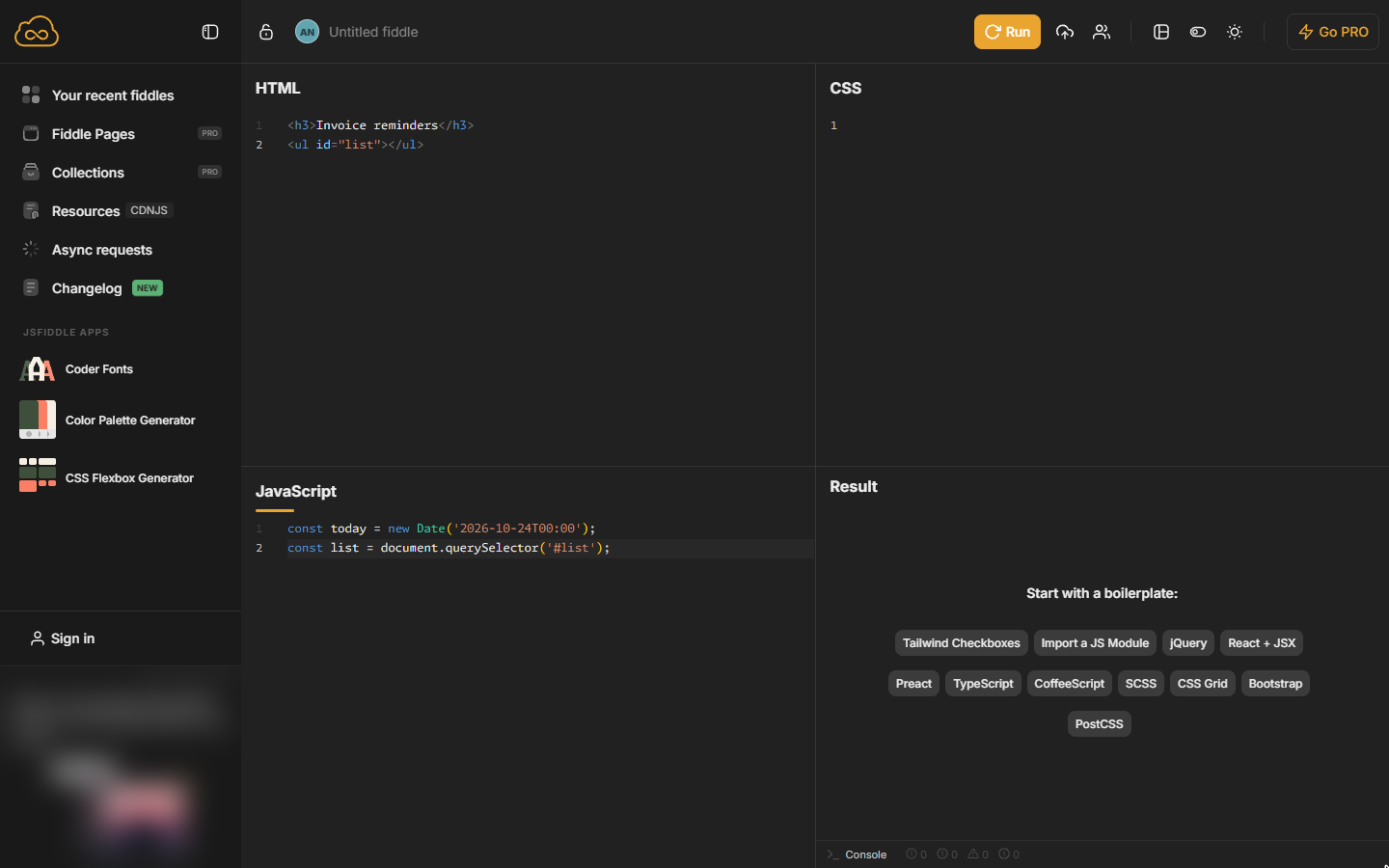1389x868 pixels.
Task: Select the Preact boilerplate
Action: point(913,684)
